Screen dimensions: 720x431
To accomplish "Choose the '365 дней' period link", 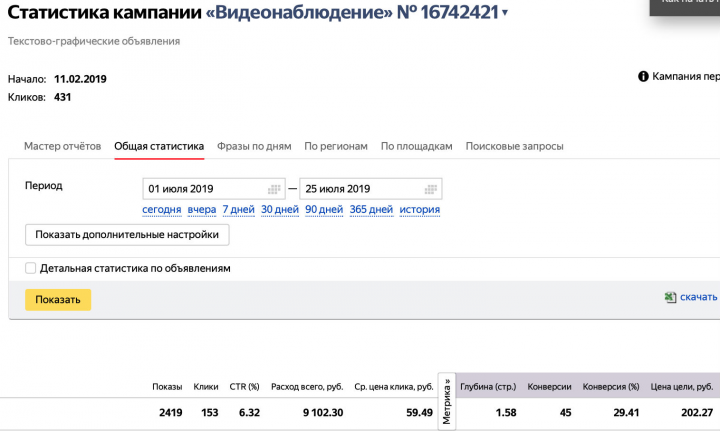I will point(371,210).
